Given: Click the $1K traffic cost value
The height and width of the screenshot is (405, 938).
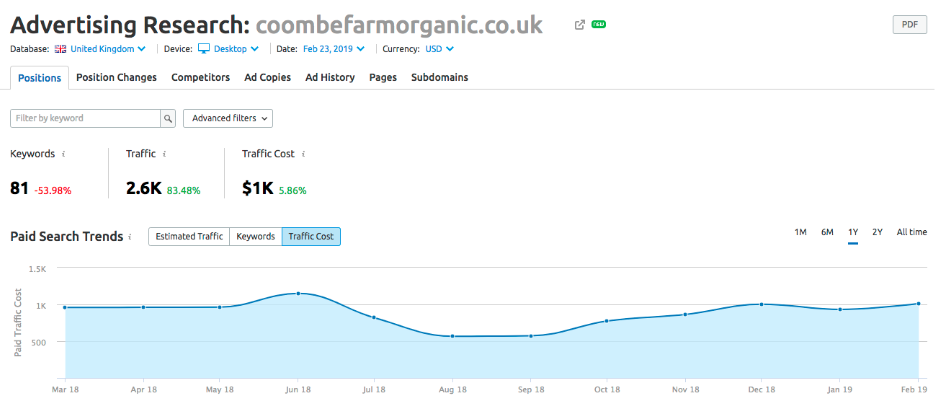Looking at the screenshot, I should pyautogui.click(x=258, y=188).
